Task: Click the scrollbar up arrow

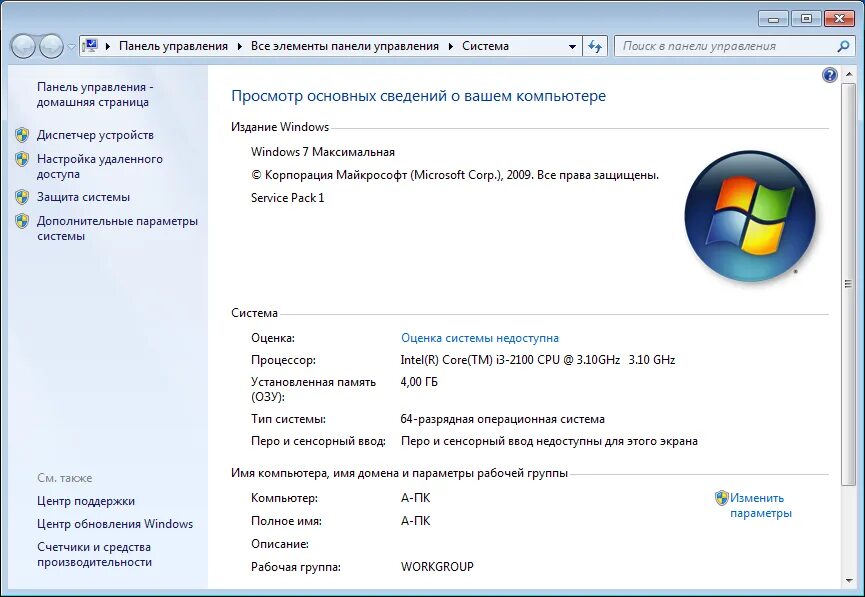Action: [848, 76]
